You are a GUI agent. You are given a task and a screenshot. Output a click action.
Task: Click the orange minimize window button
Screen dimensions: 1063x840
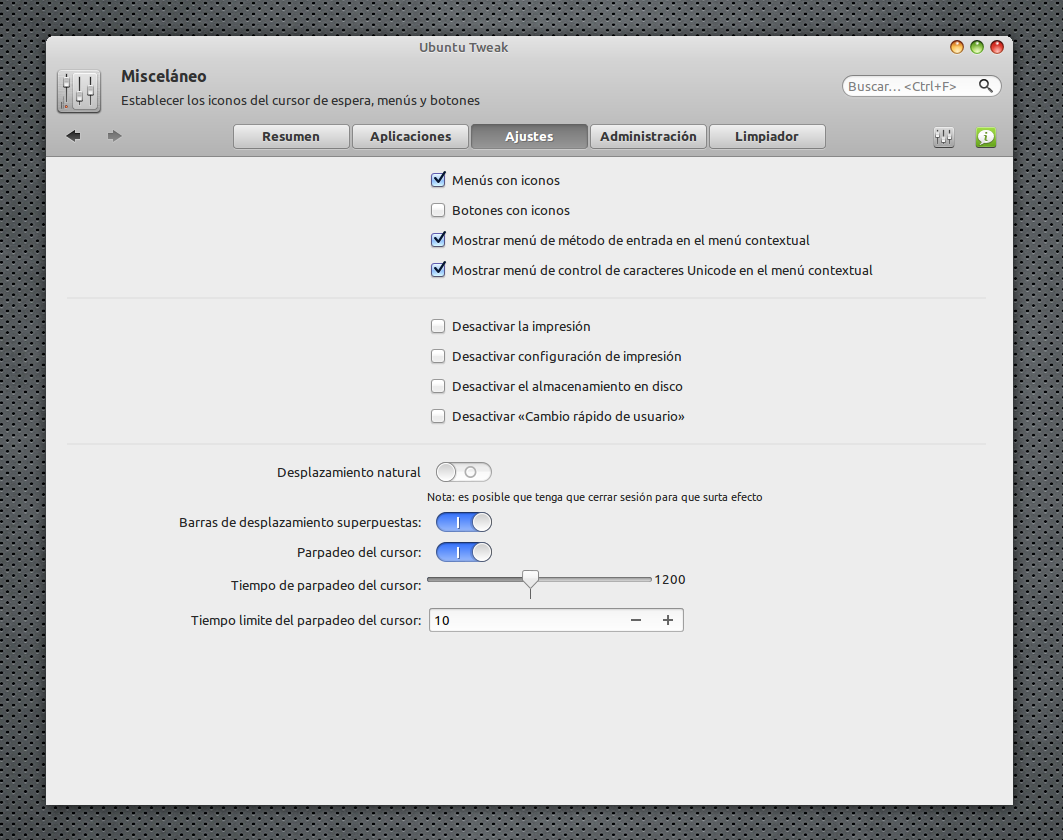957,47
